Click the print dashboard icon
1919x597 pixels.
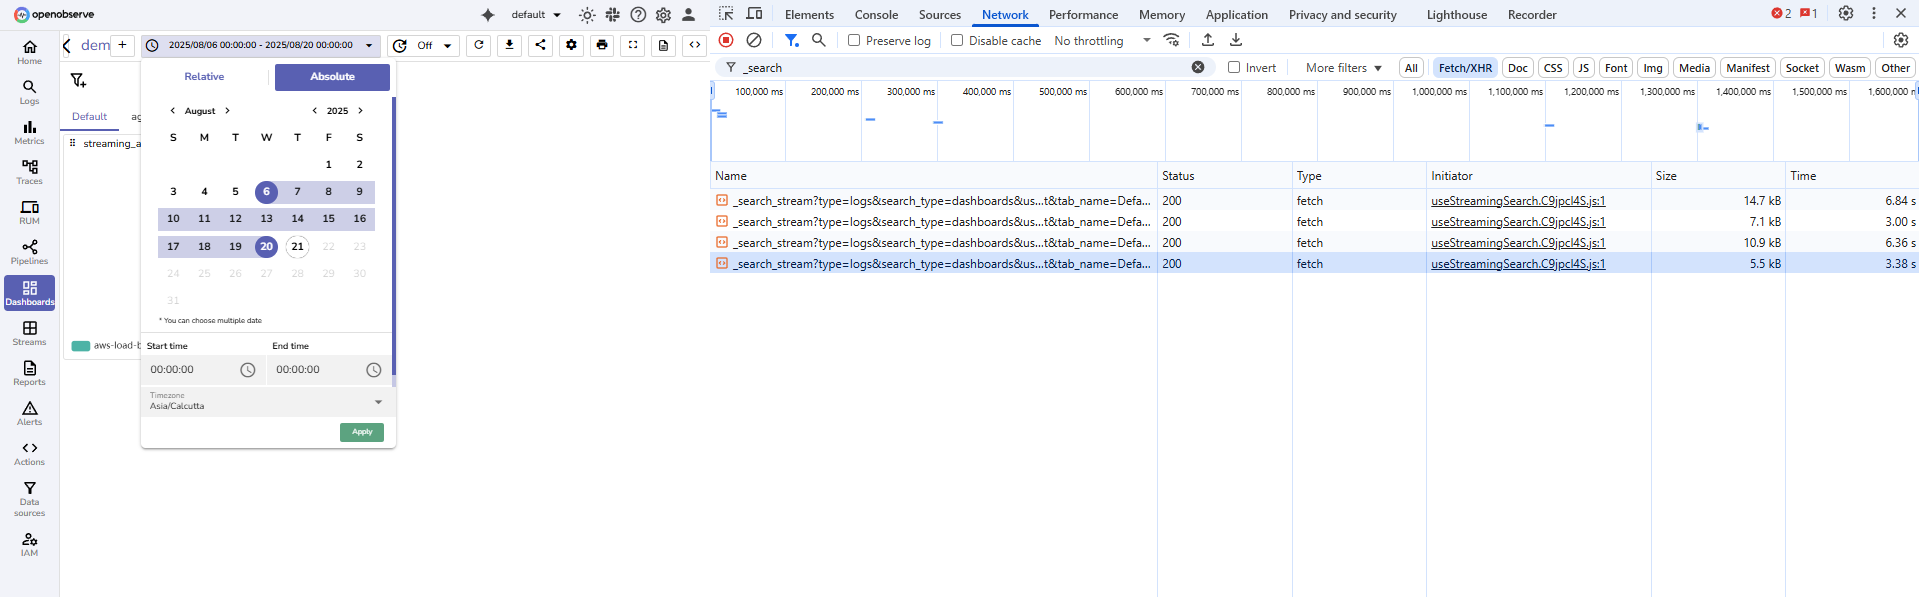(x=602, y=45)
